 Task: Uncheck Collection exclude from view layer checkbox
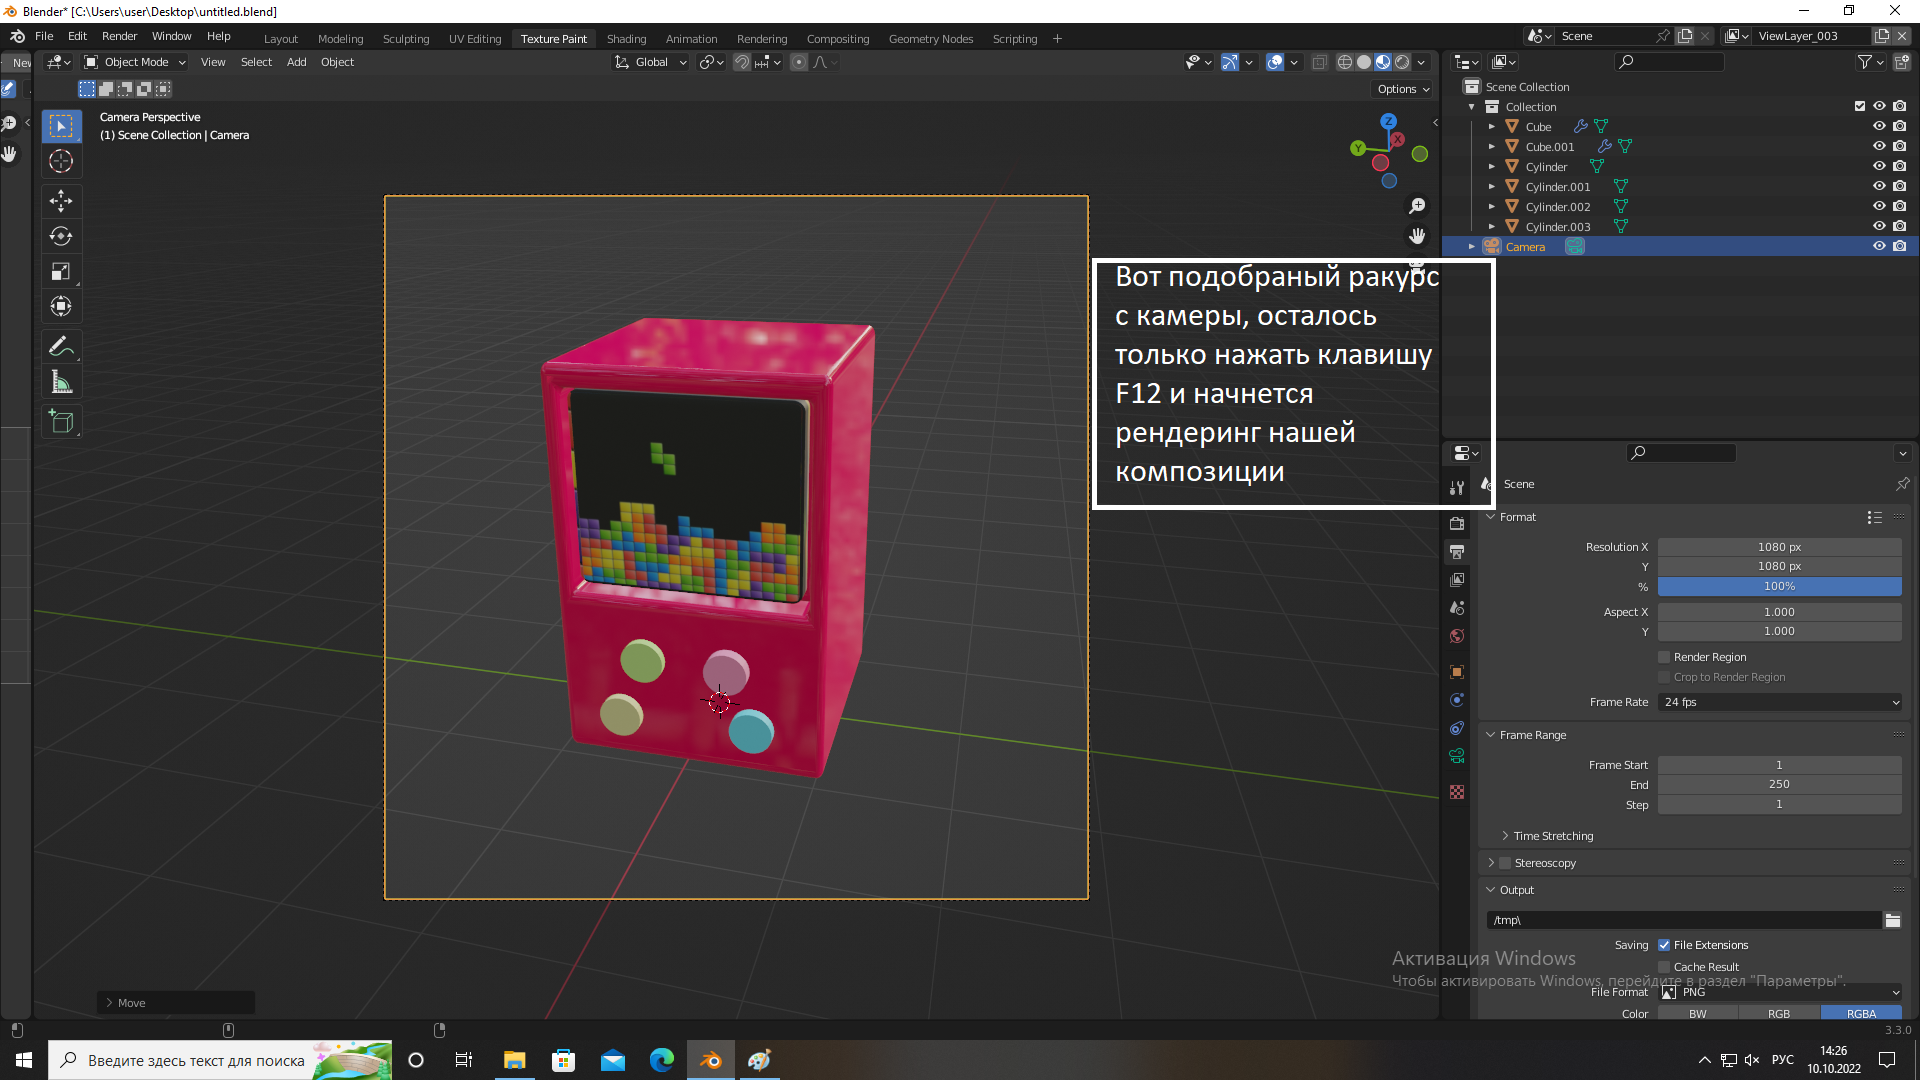click(1860, 106)
